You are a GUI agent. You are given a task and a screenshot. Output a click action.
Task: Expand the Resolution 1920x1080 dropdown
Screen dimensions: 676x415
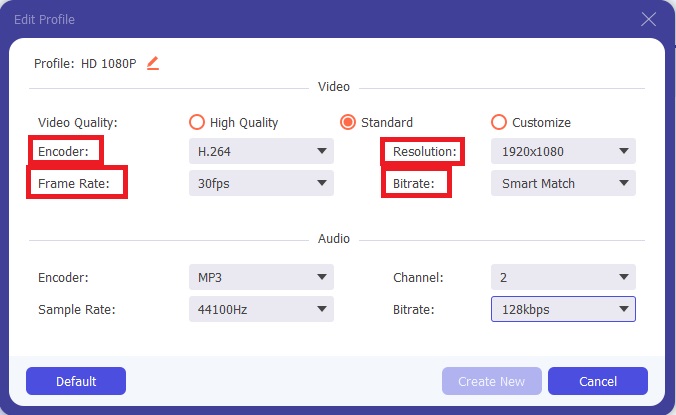pos(563,151)
